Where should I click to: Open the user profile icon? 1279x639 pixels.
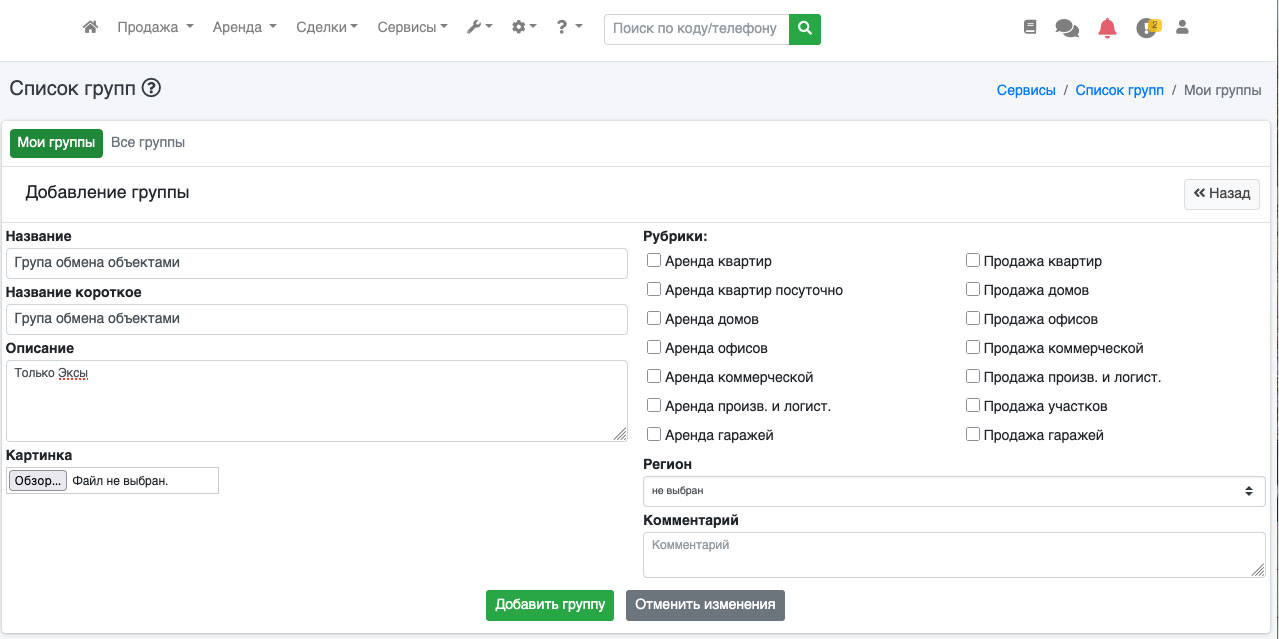[1182, 28]
